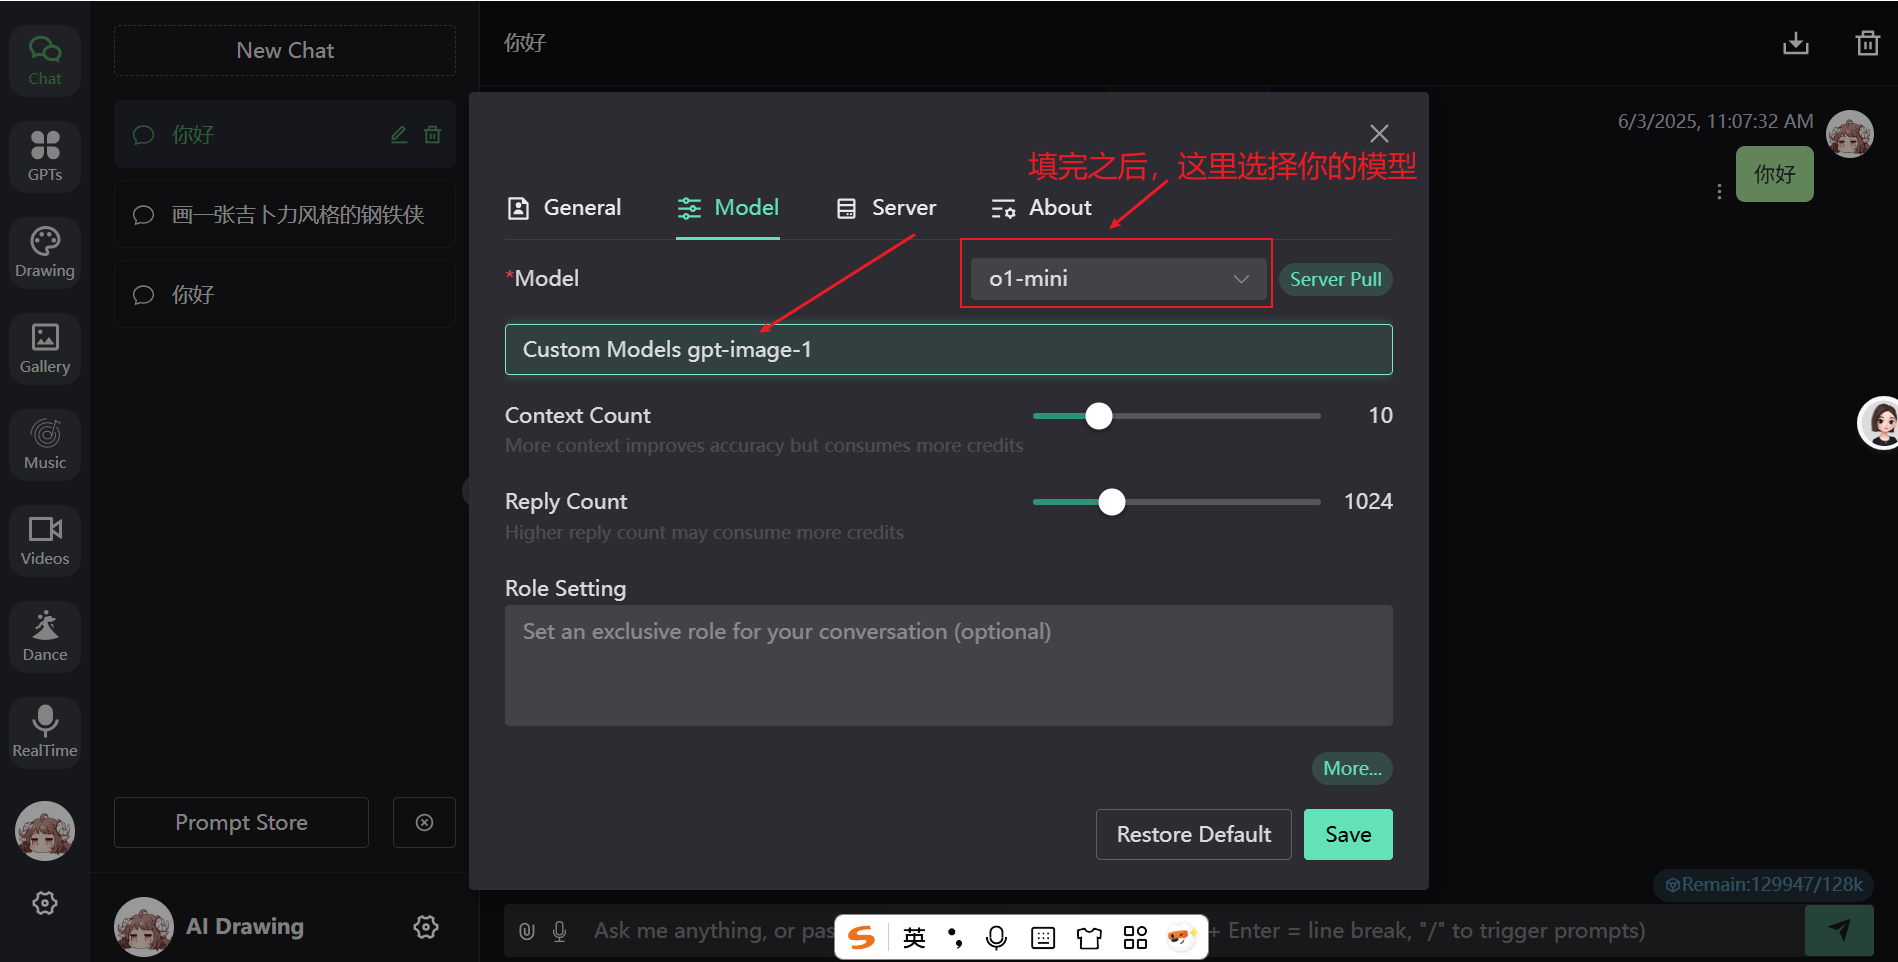The image size is (1898, 962).
Task: Open the GPTs panel
Action: 45,156
